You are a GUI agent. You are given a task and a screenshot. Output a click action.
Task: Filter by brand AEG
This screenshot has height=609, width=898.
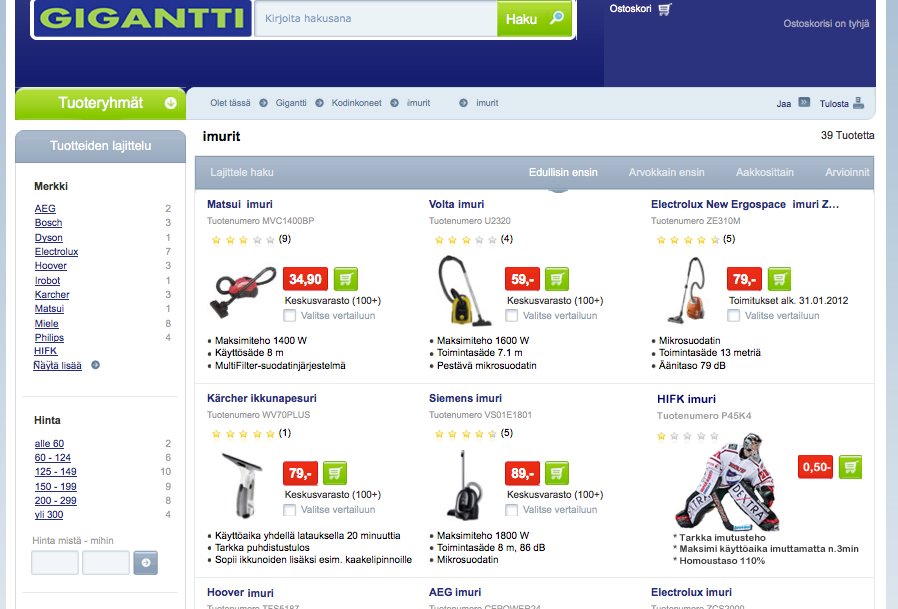coord(45,209)
